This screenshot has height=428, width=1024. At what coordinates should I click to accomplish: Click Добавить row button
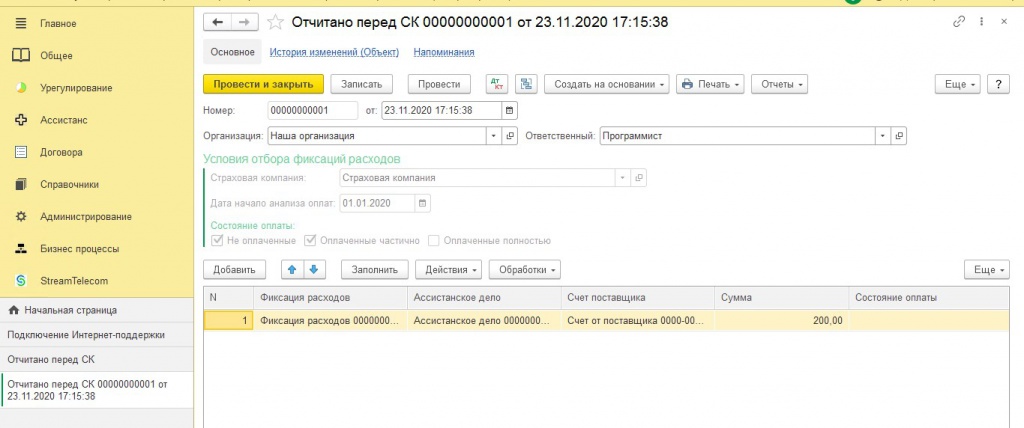234,269
